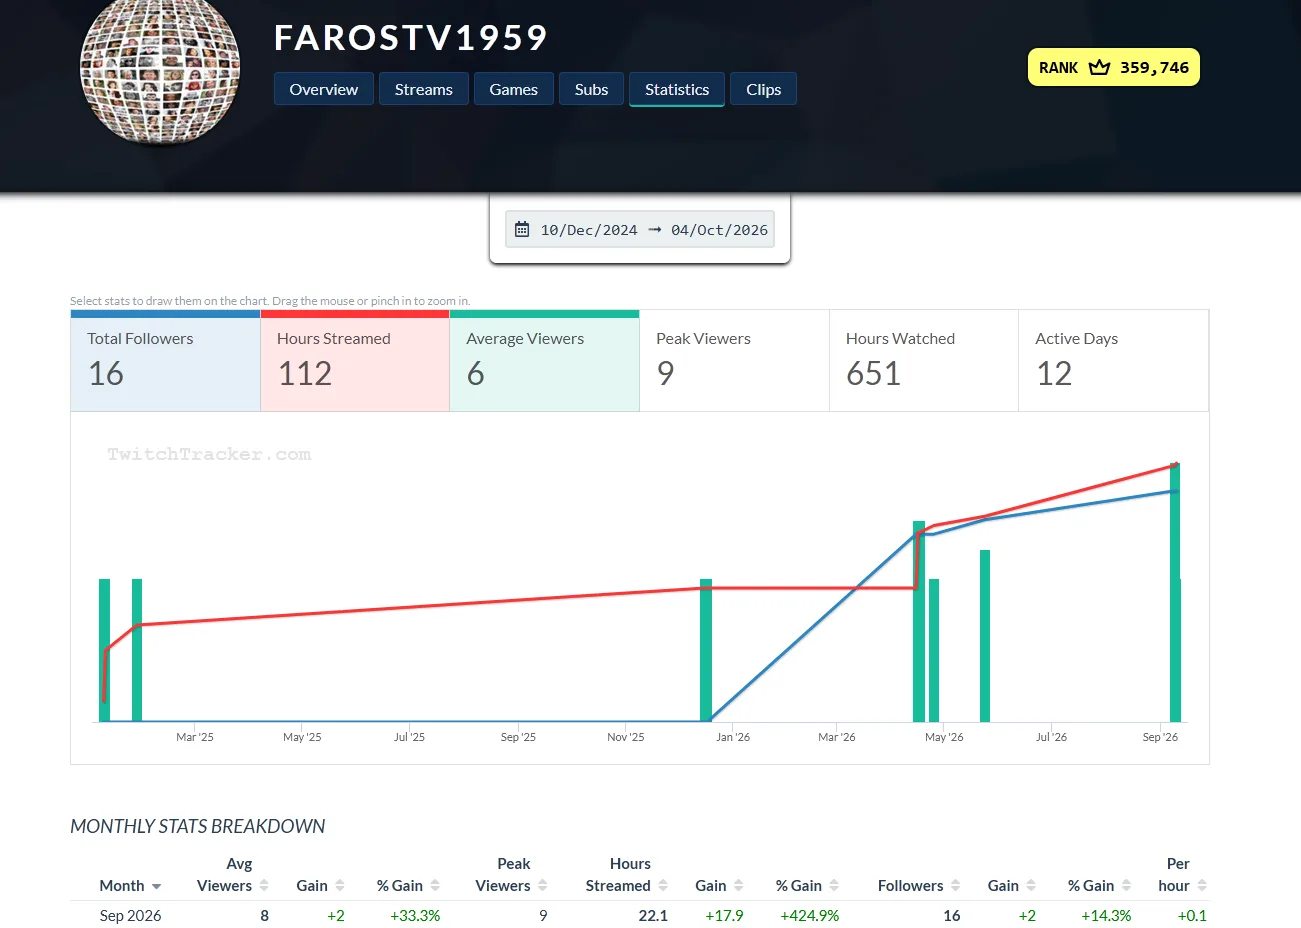Click the FAROSTV1959 channel name
1301x928 pixels.
point(411,38)
